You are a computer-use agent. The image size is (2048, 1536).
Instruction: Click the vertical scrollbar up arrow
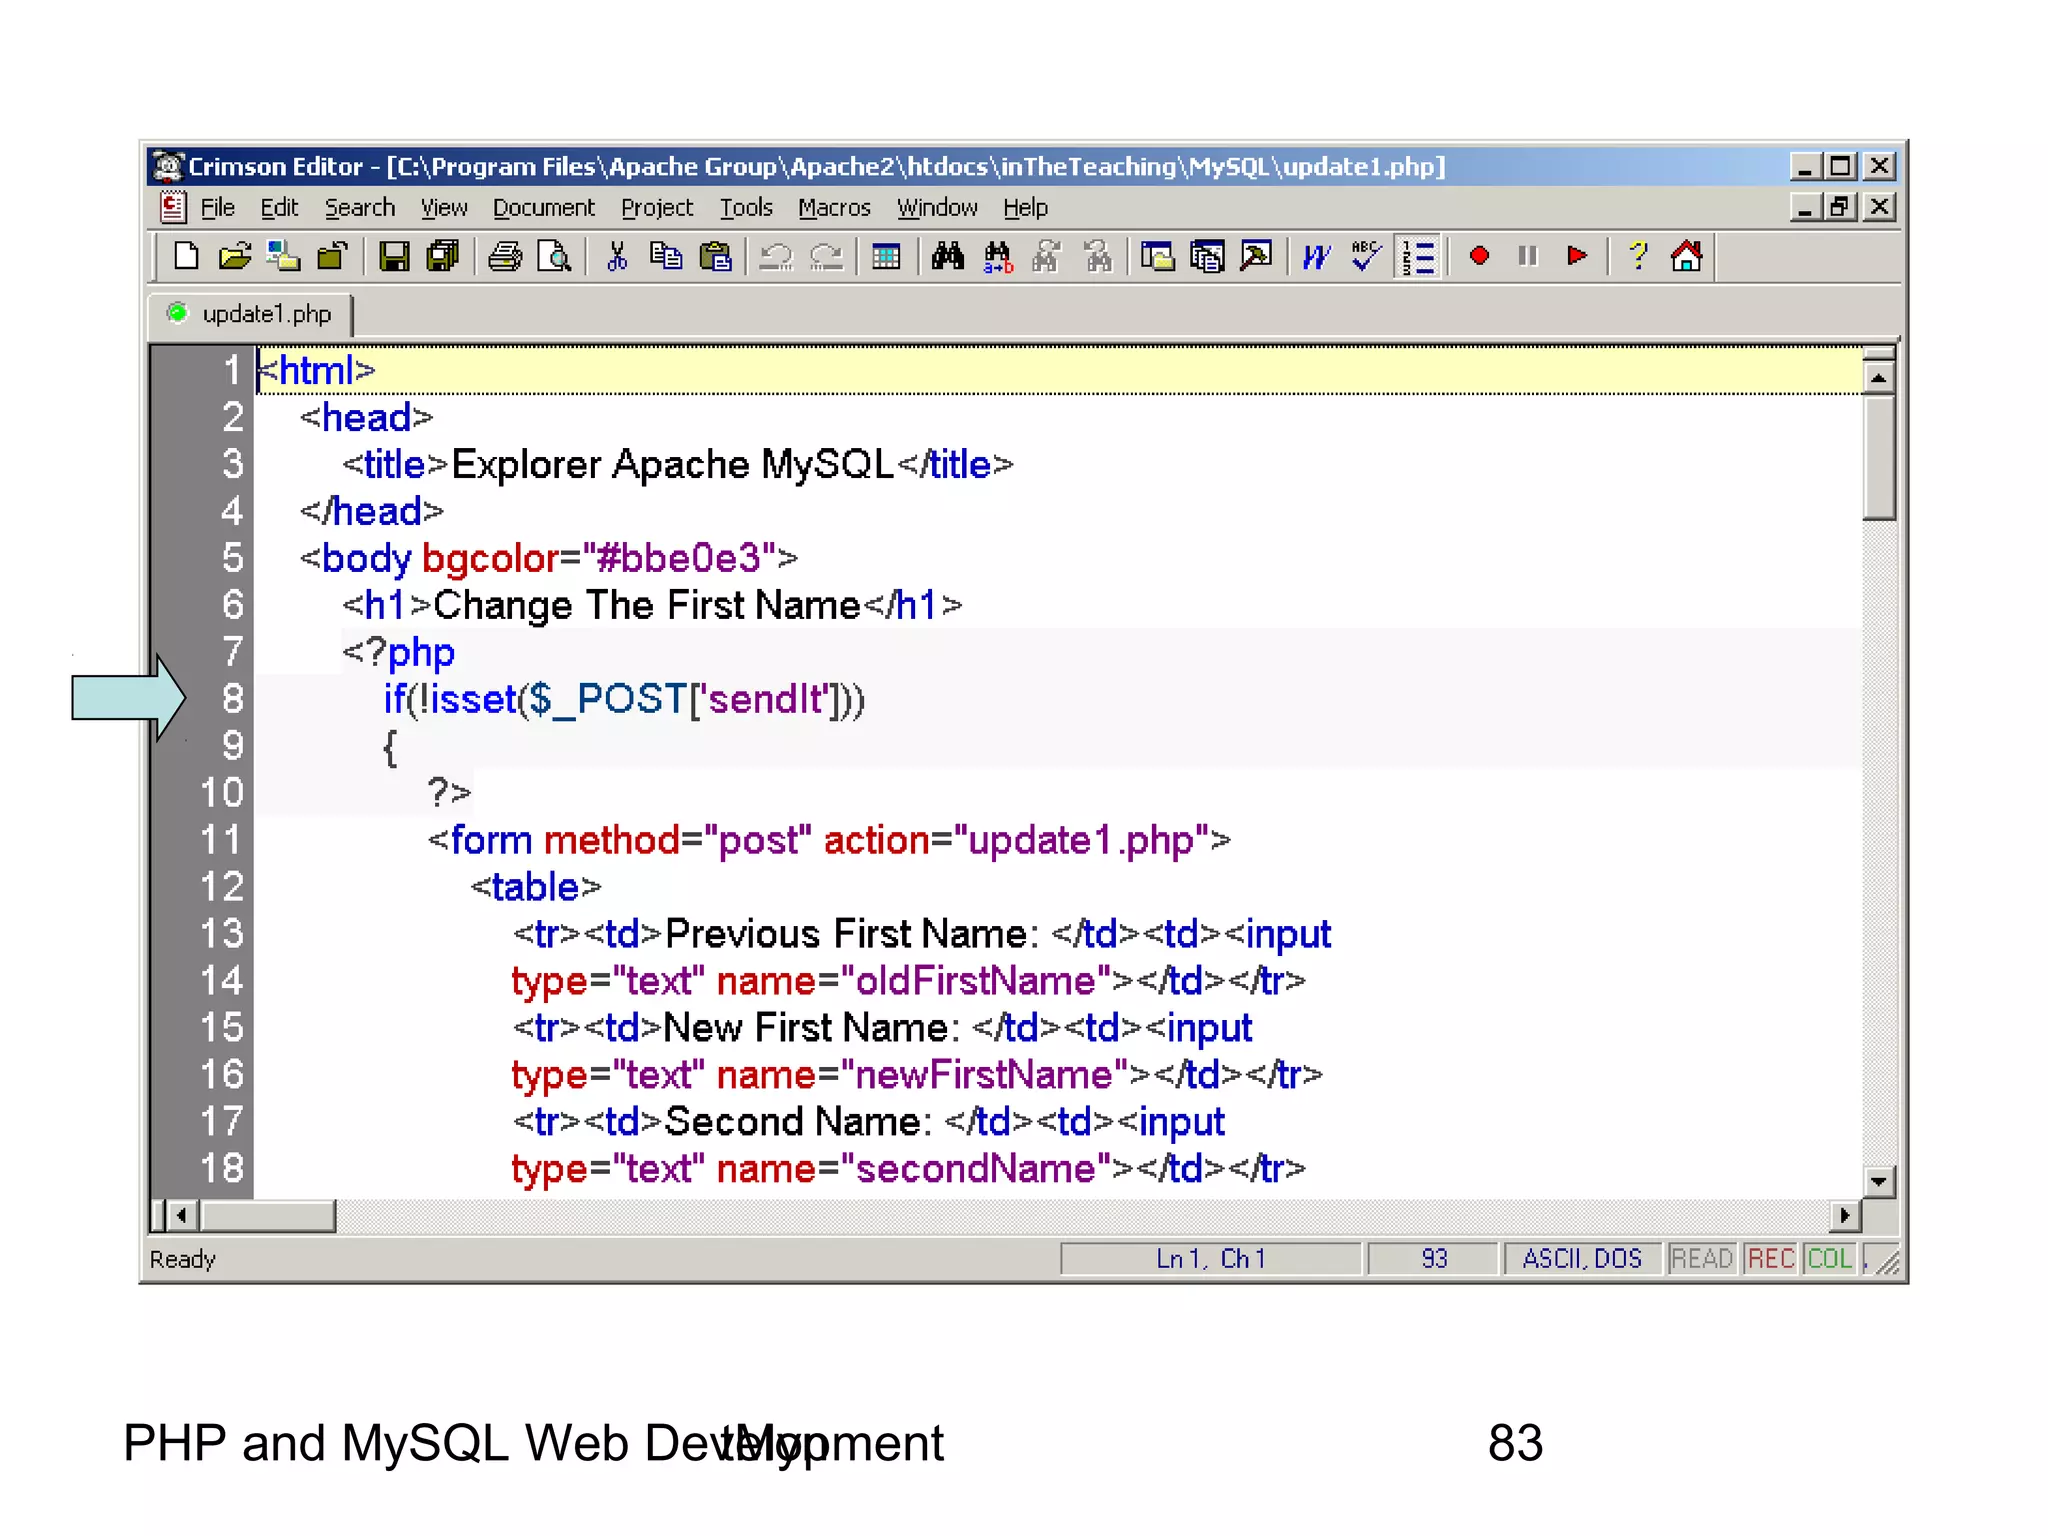pyautogui.click(x=1879, y=378)
